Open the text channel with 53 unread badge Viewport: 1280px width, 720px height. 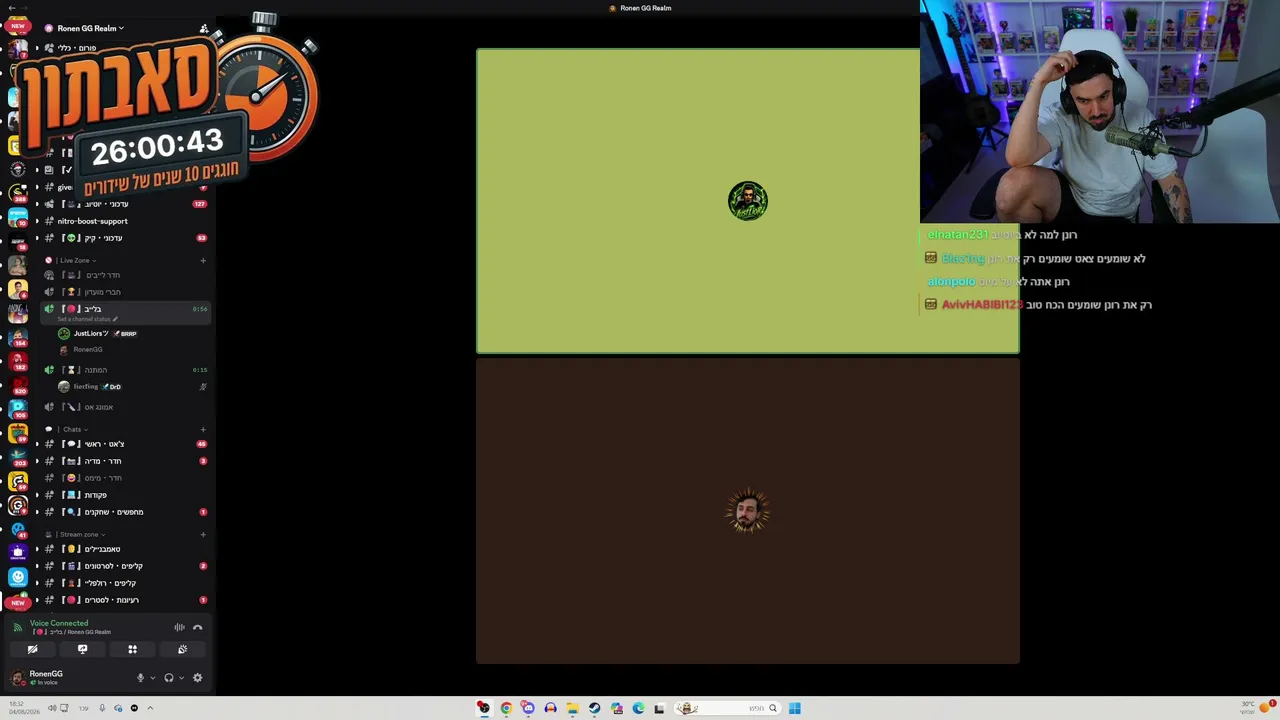tap(125, 238)
